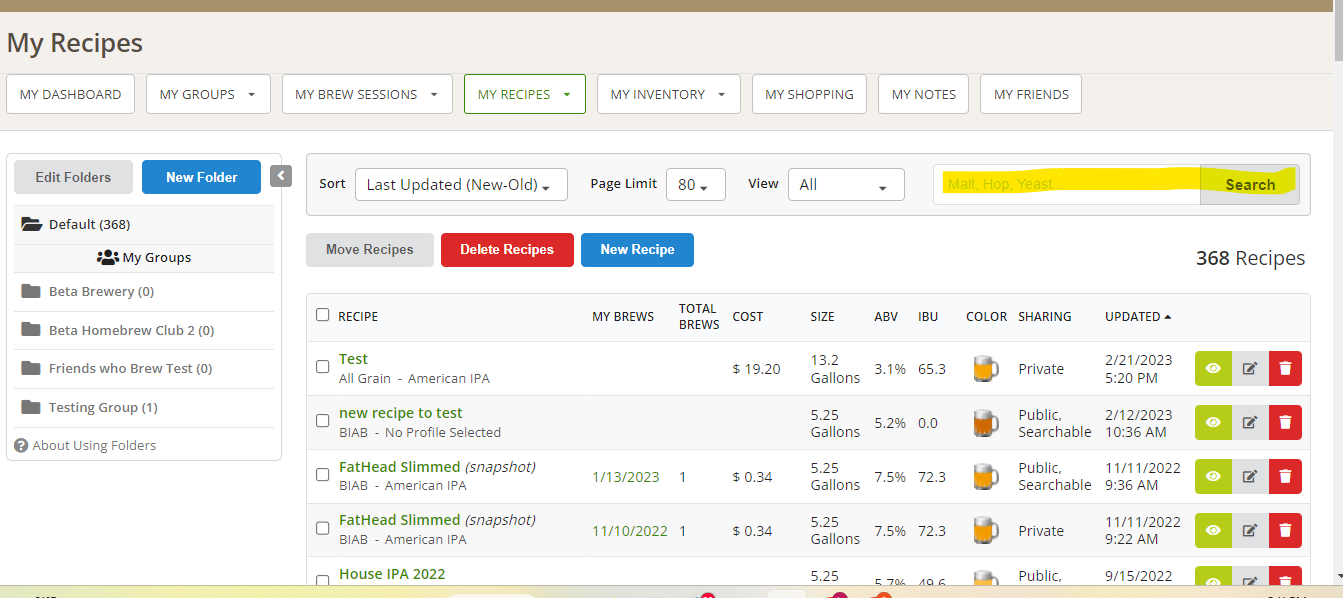Screen dimensions: 1343x598
Task: Click the edit icon for Test recipe
Action: pos(1250,368)
